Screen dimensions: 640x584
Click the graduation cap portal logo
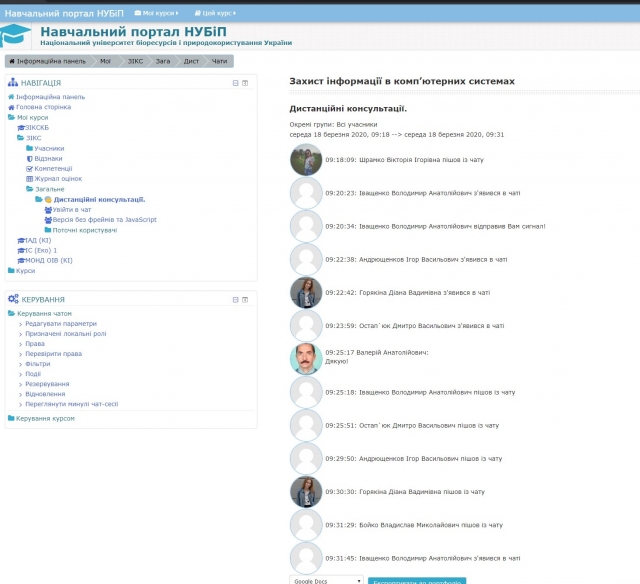tap(15, 35)
